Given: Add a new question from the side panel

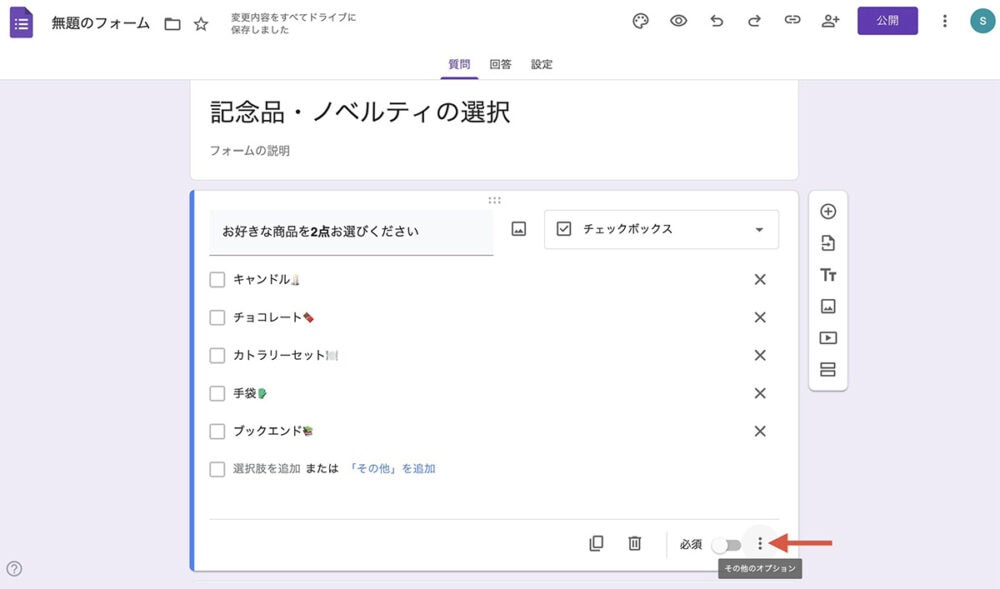Looking at the screenshot, I should click(x=827, y=210).
